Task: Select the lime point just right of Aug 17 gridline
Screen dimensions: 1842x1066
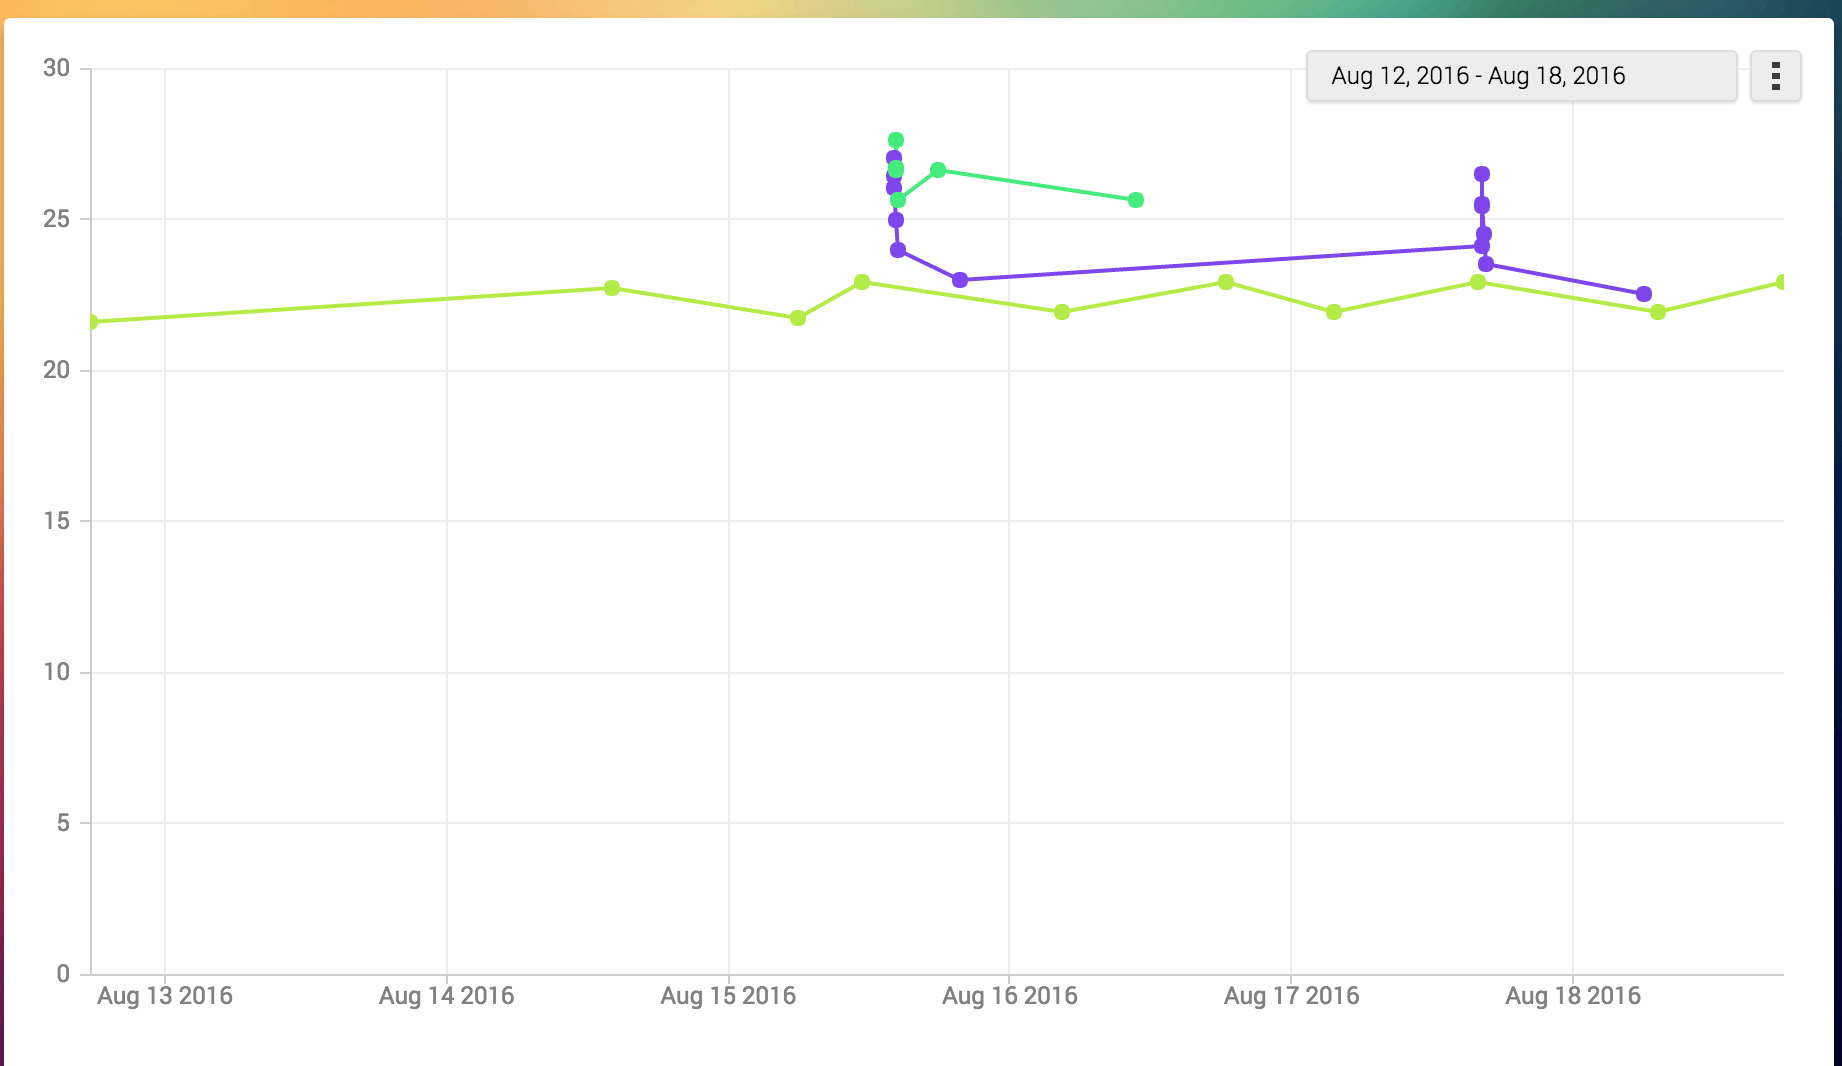Action: point(1334,312)
